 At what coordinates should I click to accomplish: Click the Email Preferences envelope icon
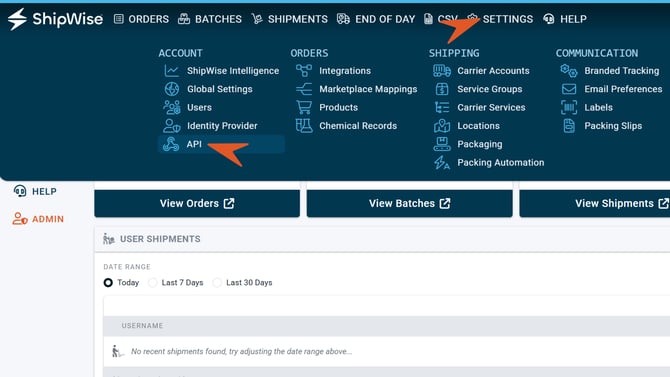569,89
